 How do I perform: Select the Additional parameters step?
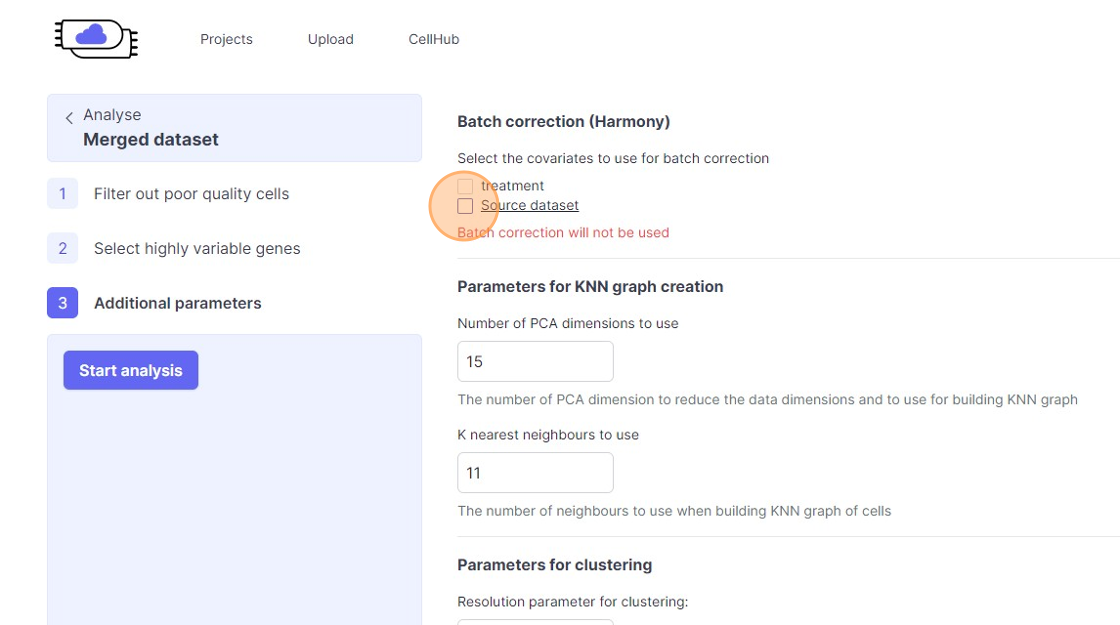point(177,303)
